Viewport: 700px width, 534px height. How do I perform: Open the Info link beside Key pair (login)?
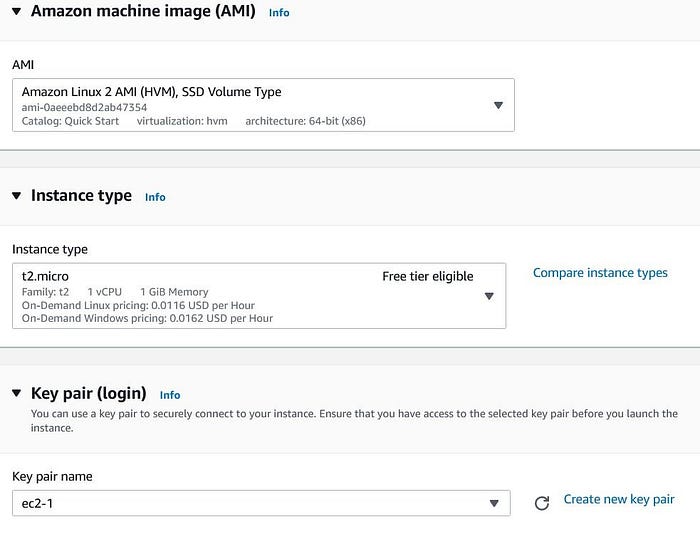170,395
